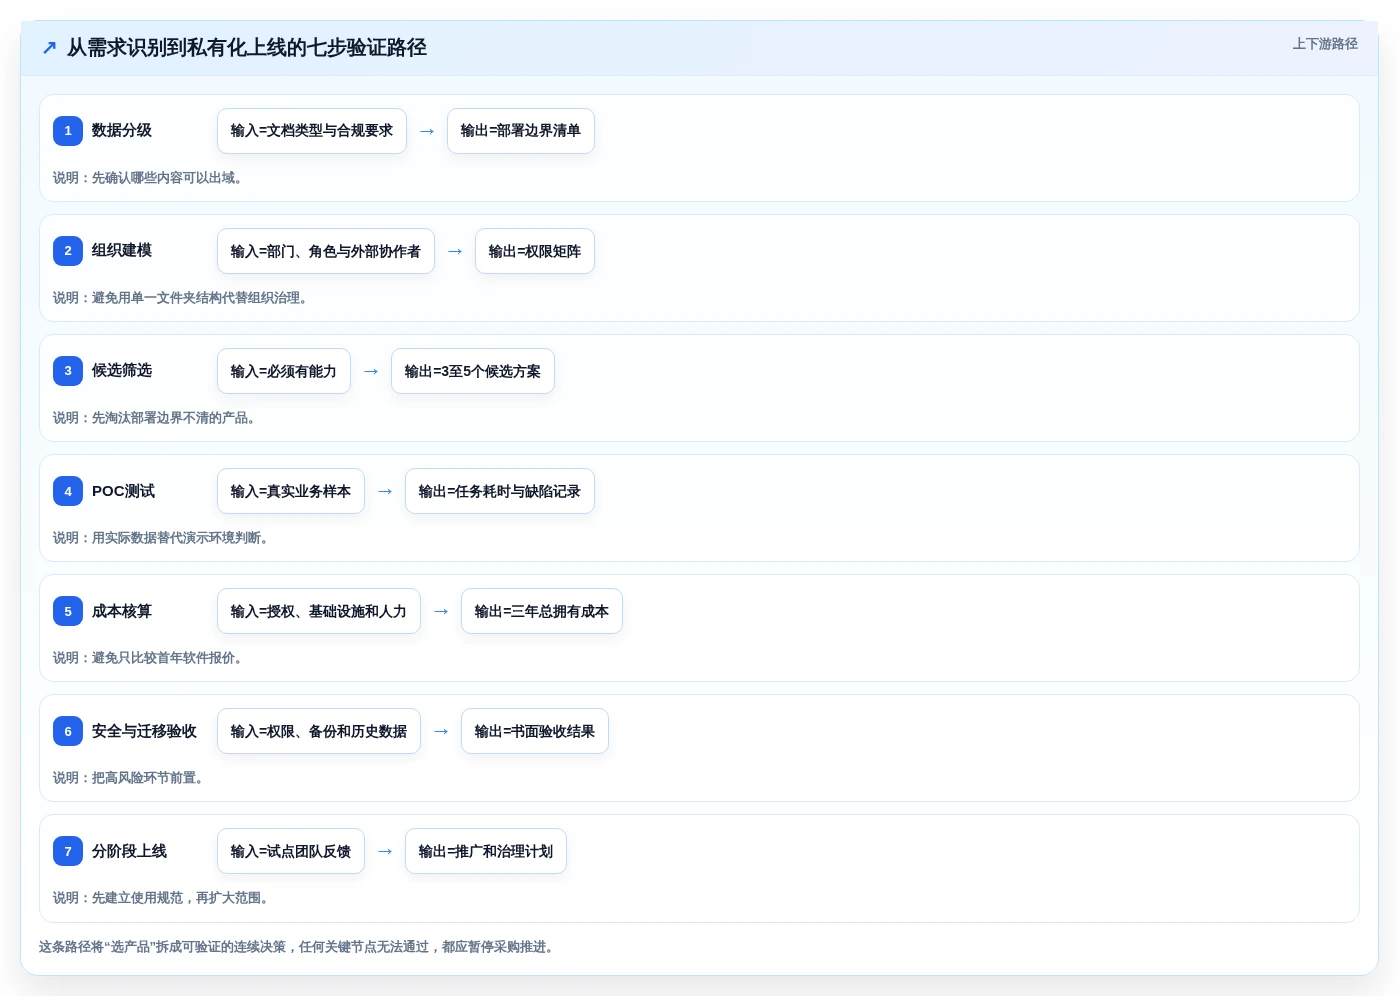Click the arrow in the 成本核算 row

(x=441, y=611)
